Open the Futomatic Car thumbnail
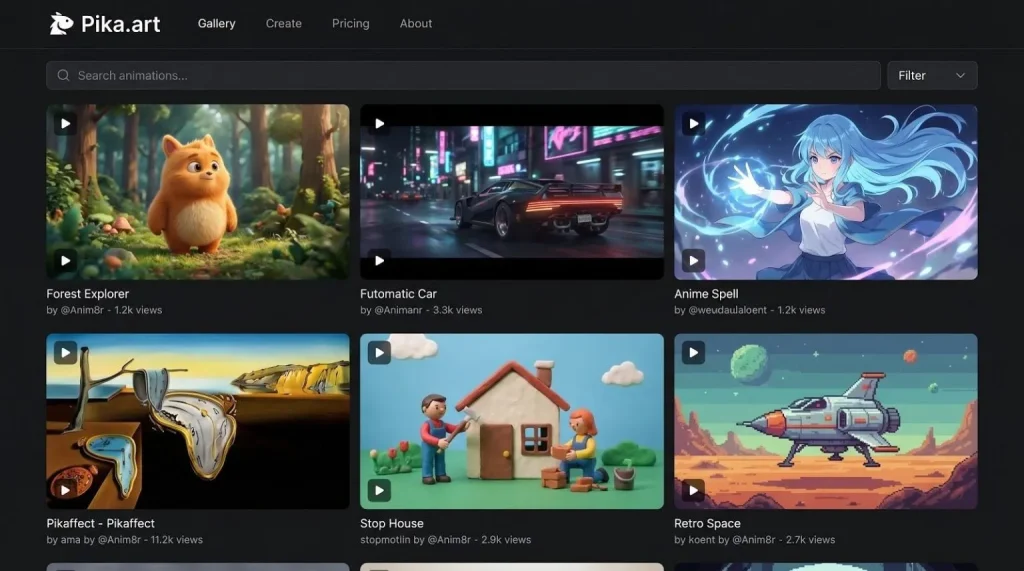Viewport: 1024px width, 571px height. (512, 192)
